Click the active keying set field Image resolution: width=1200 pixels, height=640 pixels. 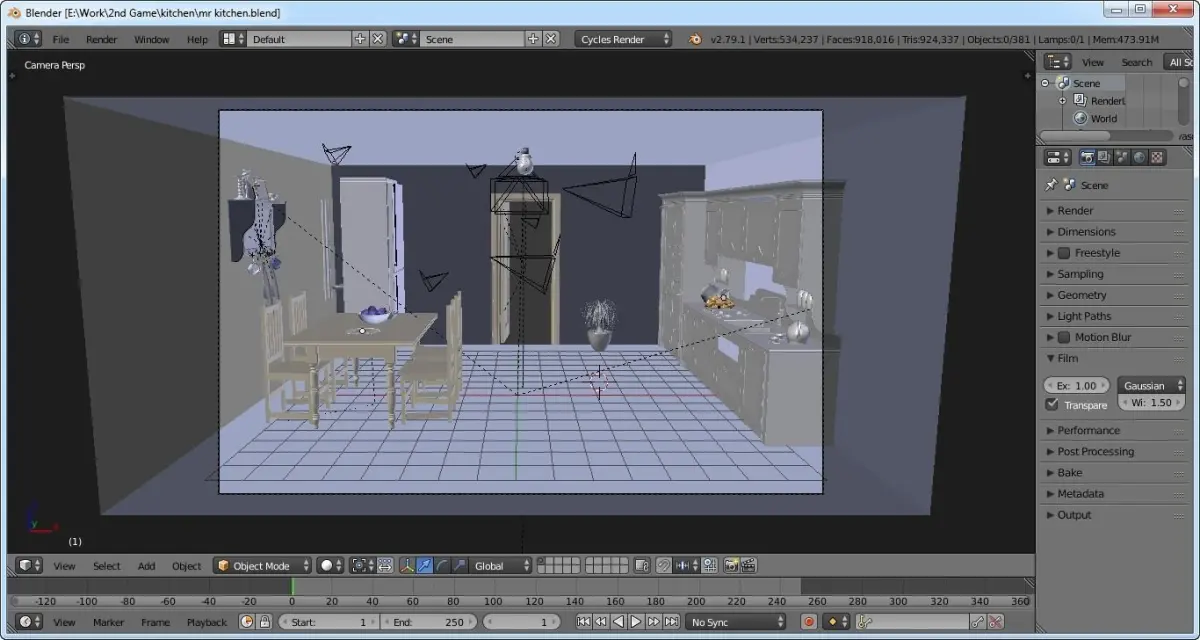point(912,622)
